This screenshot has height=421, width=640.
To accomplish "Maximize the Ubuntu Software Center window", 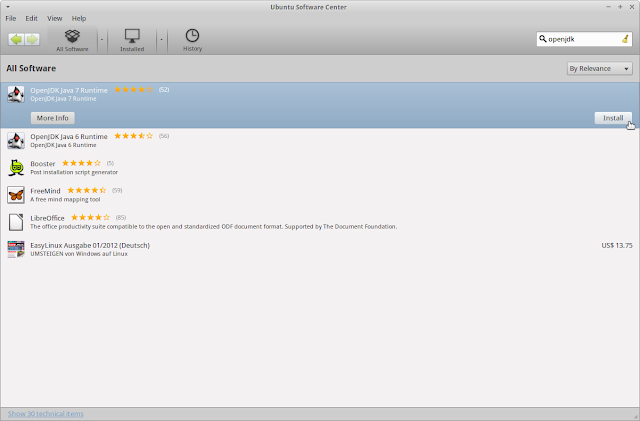I will 620,7.
